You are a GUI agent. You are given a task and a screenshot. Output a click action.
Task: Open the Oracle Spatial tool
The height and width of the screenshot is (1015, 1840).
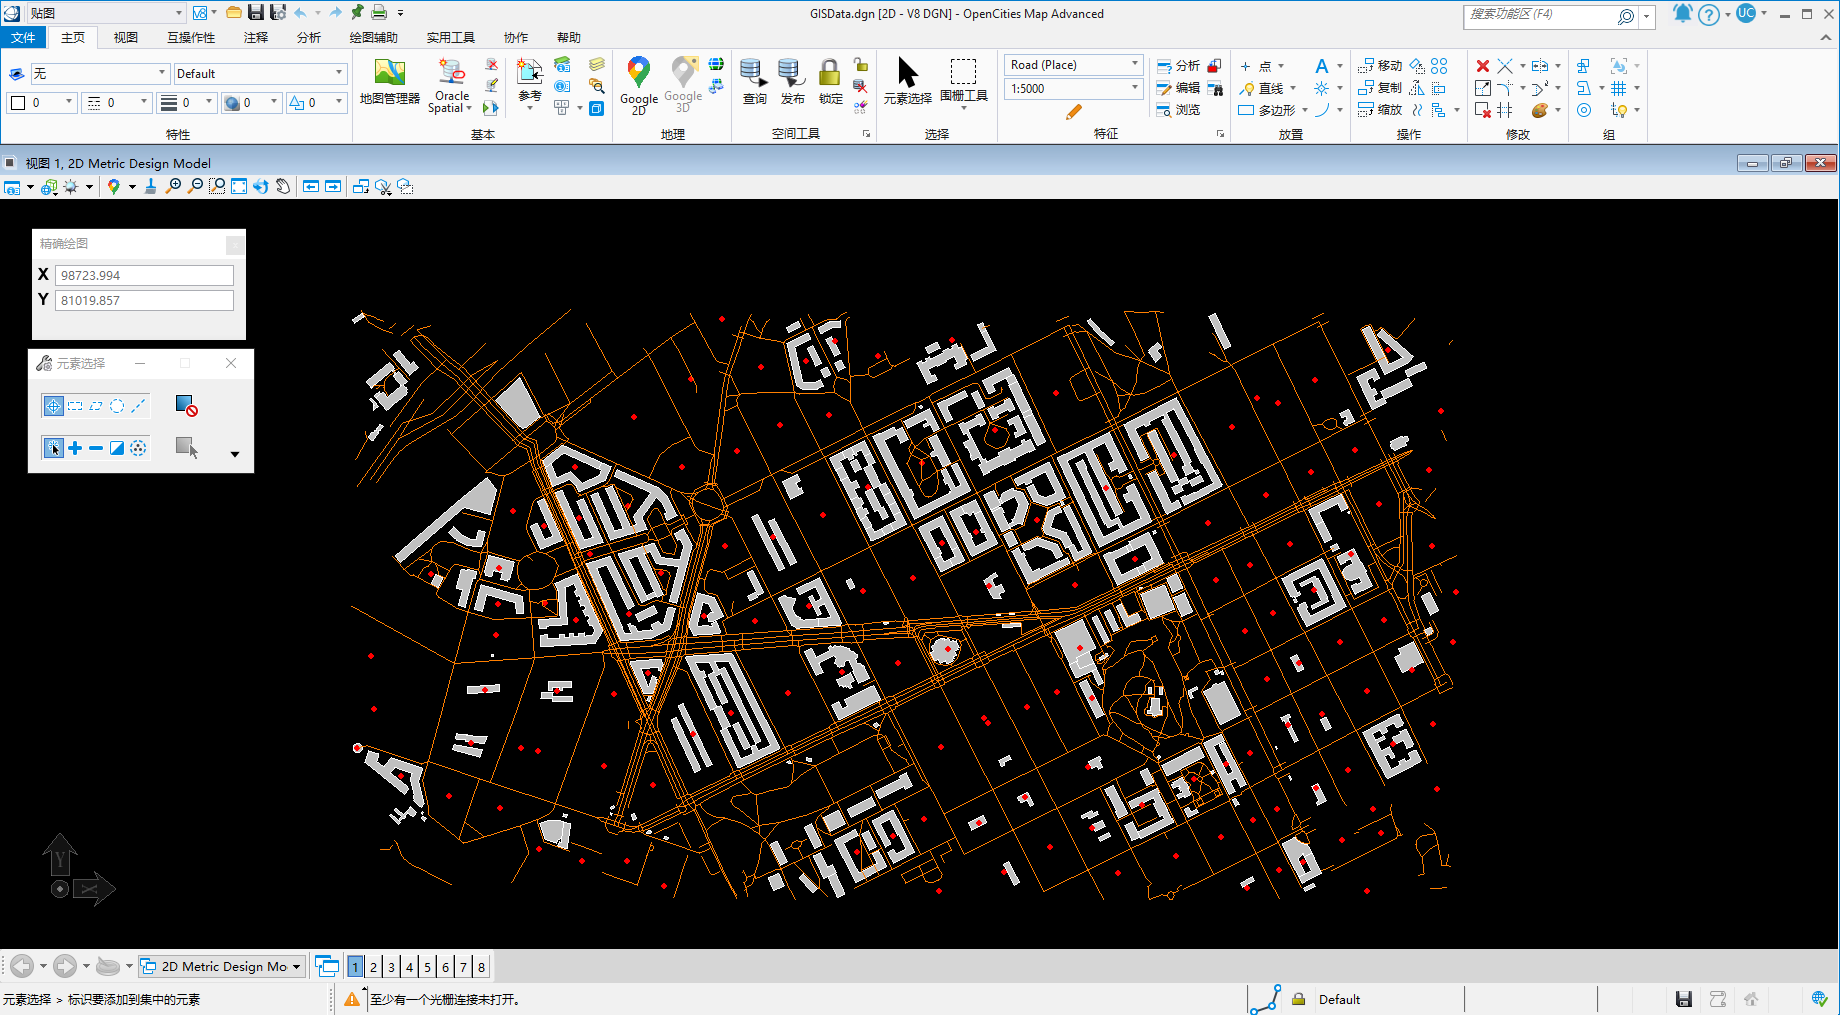pyautogui.click(x=450, y=85)
